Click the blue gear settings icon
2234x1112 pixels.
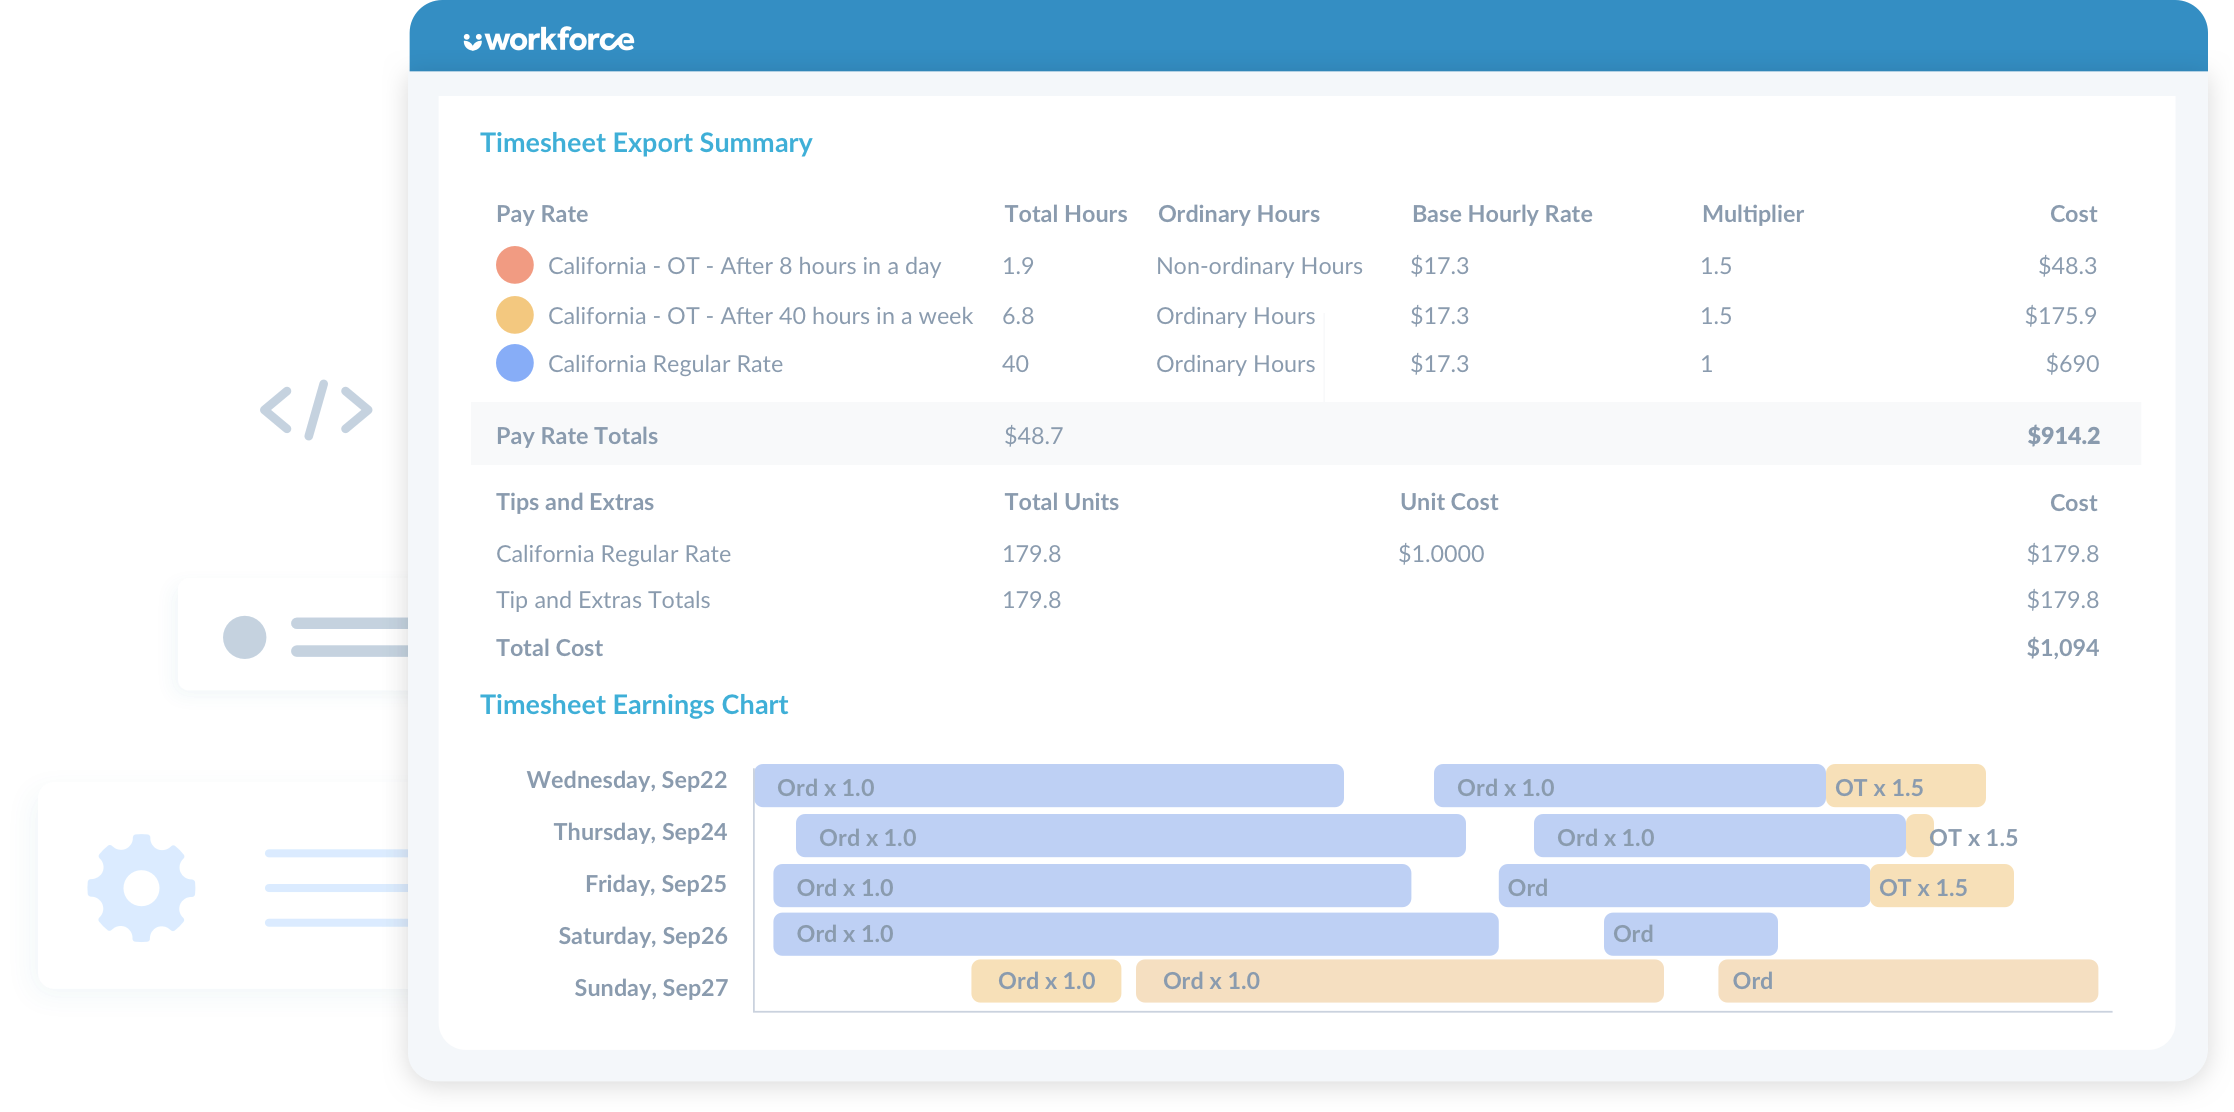(x=141, y=888)
